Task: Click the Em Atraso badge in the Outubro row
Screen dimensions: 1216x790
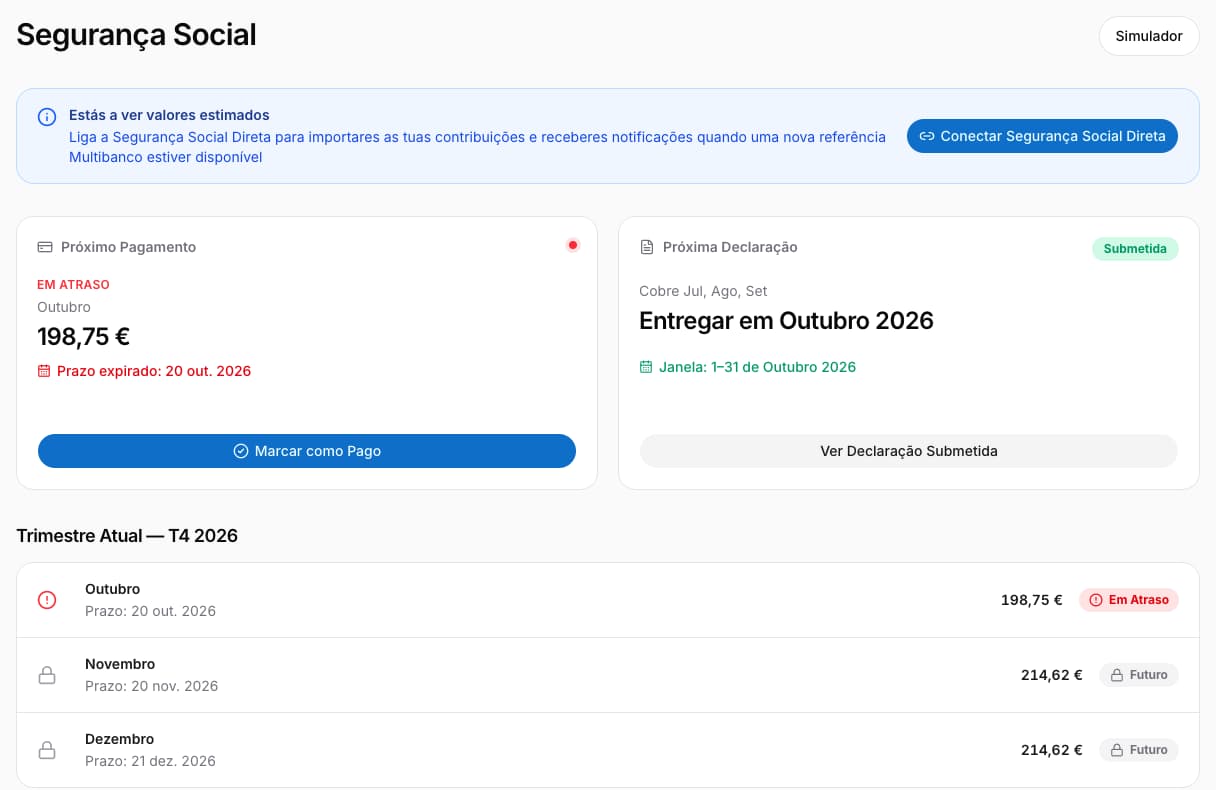Action: point(1129,600)
